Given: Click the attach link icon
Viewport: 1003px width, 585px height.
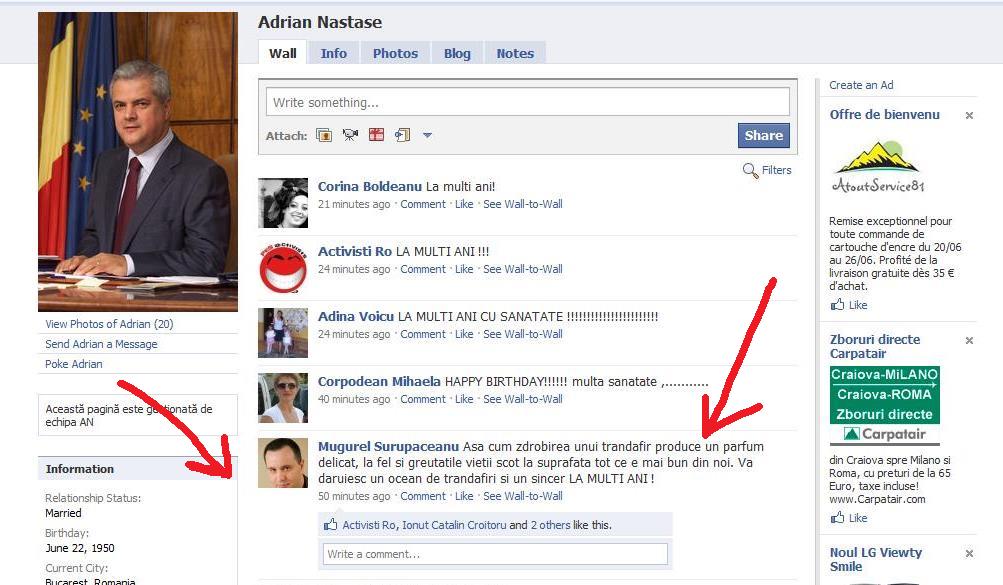Looking at the screenshot, I should click(x=402, y=135).
